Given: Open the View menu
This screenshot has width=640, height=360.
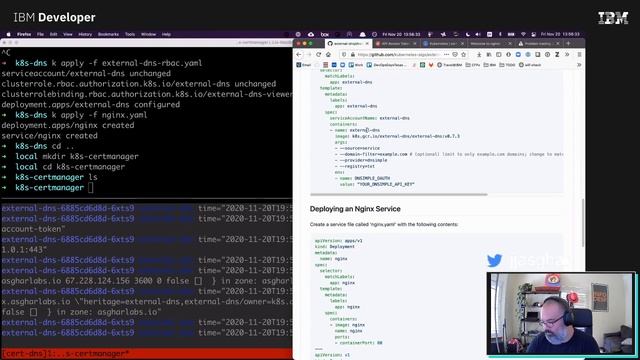Looking at the screenshot, I should [68, 34].
